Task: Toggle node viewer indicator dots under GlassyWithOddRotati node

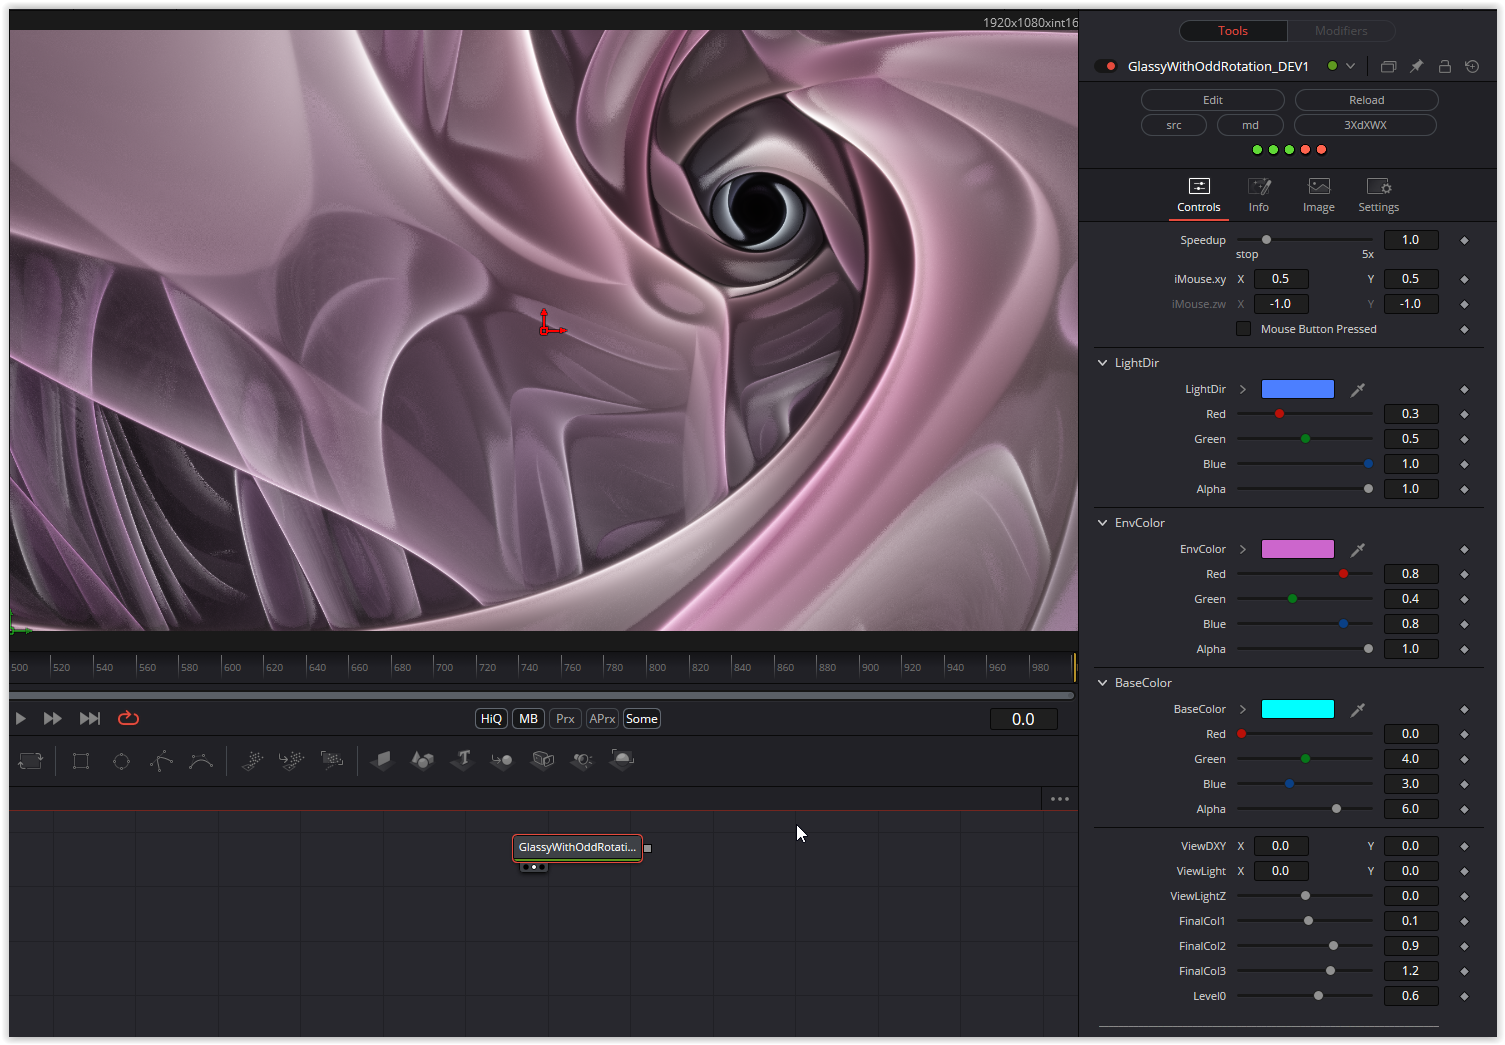Action: (534, 867)
